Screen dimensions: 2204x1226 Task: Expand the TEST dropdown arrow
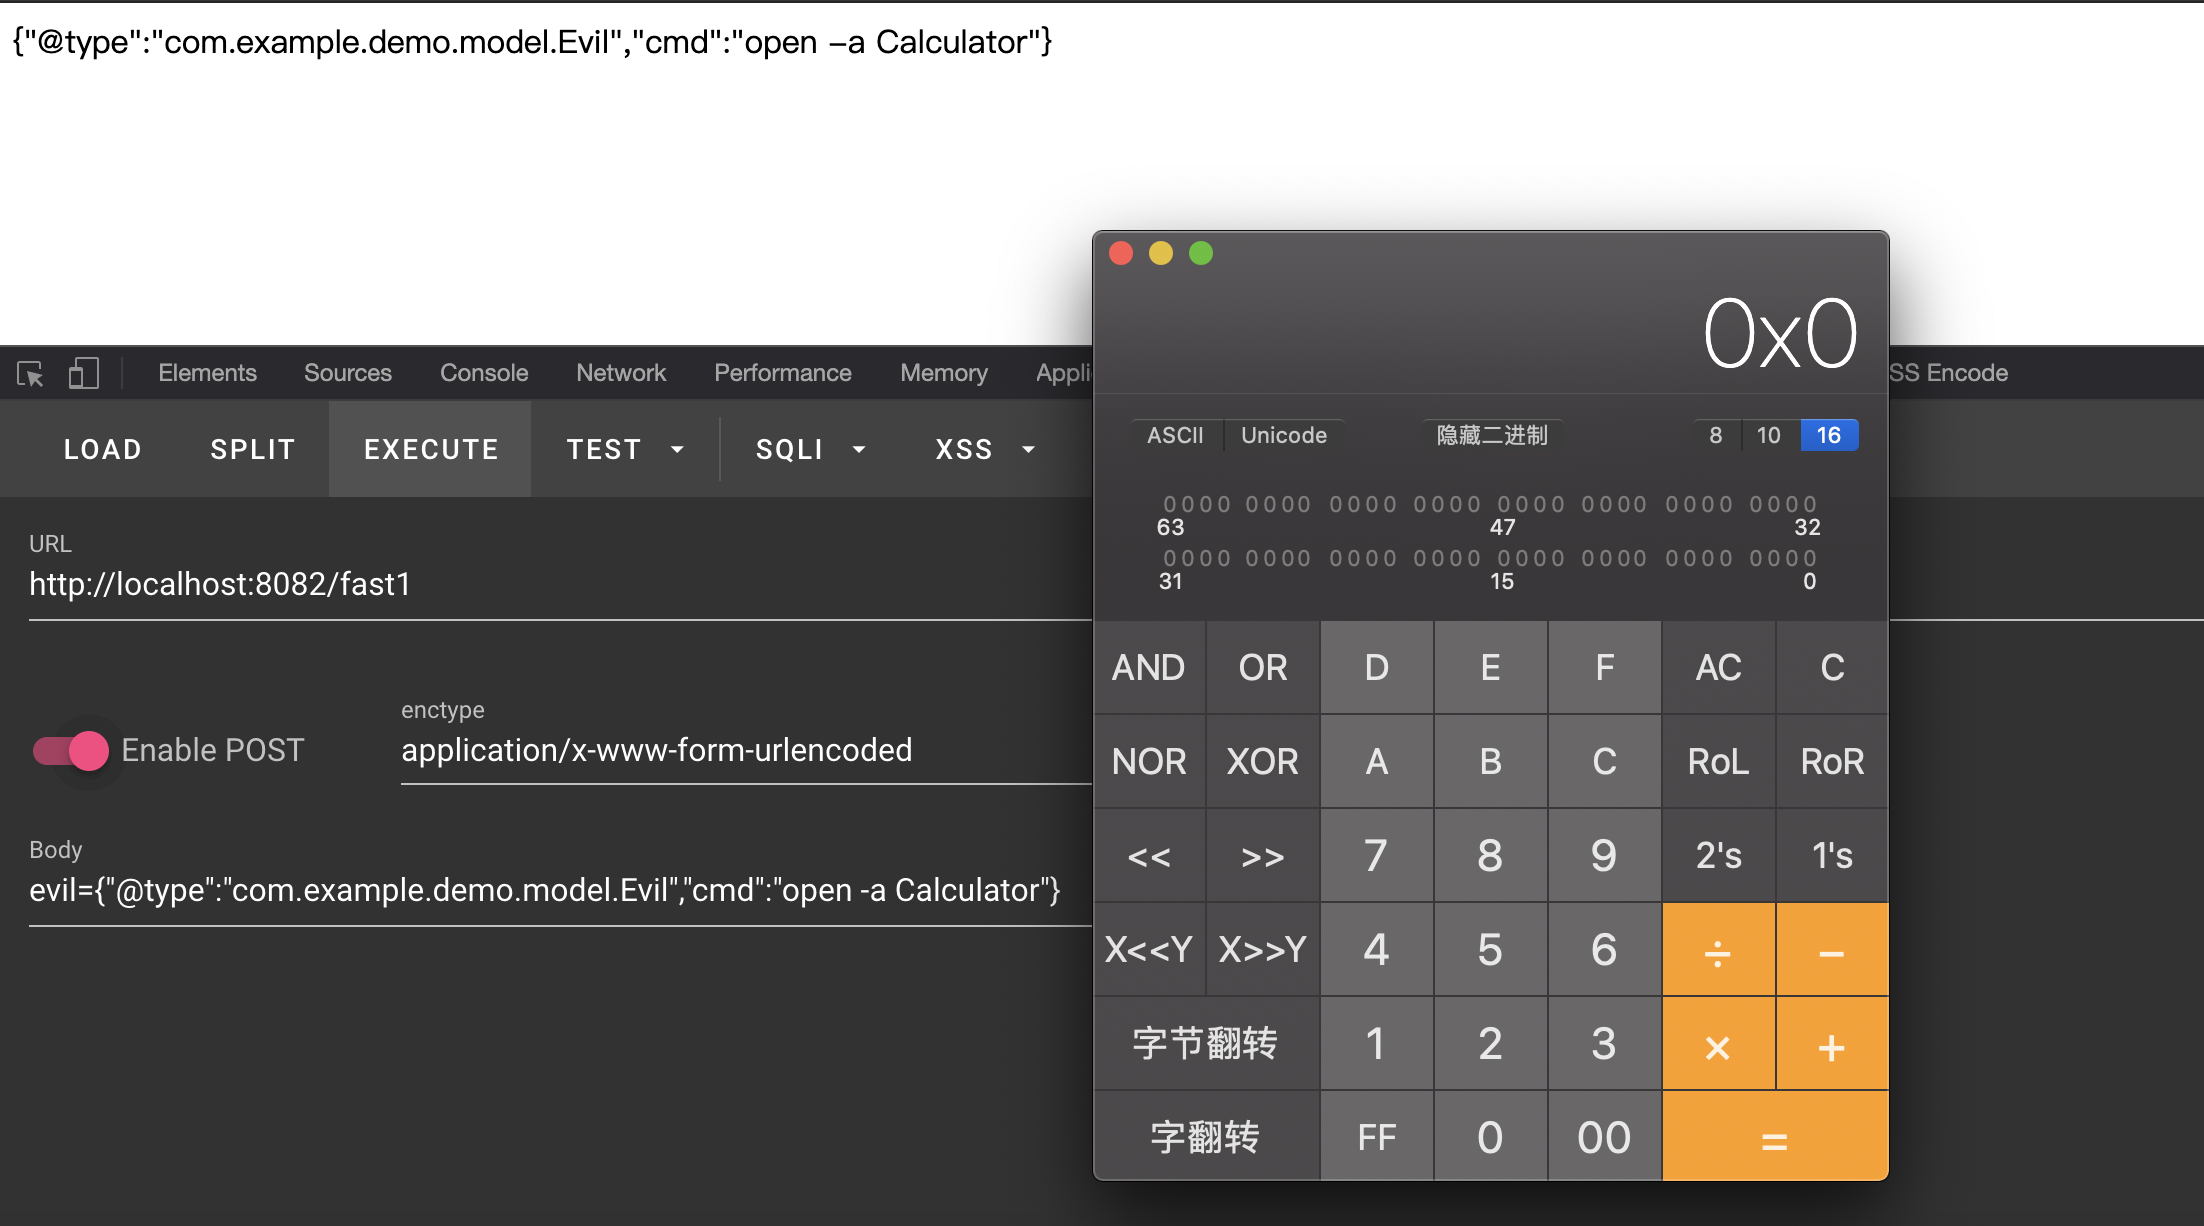(x=677, y=450)
